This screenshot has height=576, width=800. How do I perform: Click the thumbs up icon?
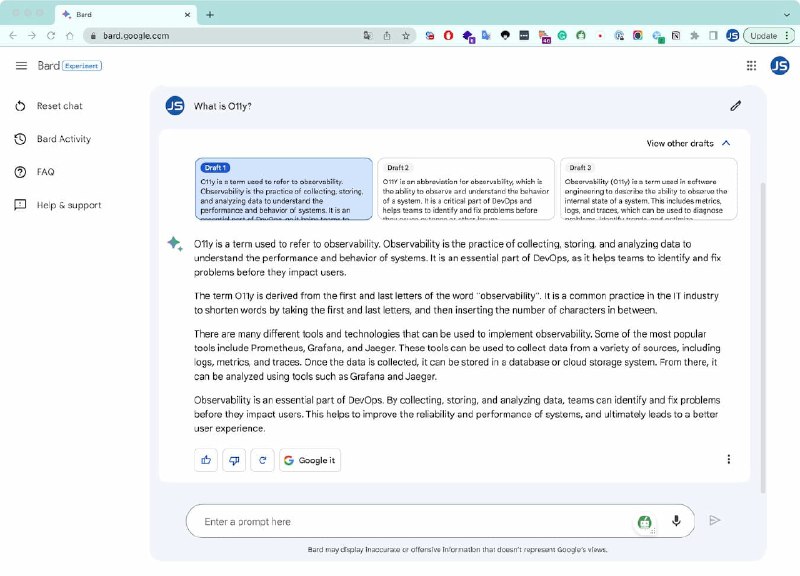tap(207, 460)
